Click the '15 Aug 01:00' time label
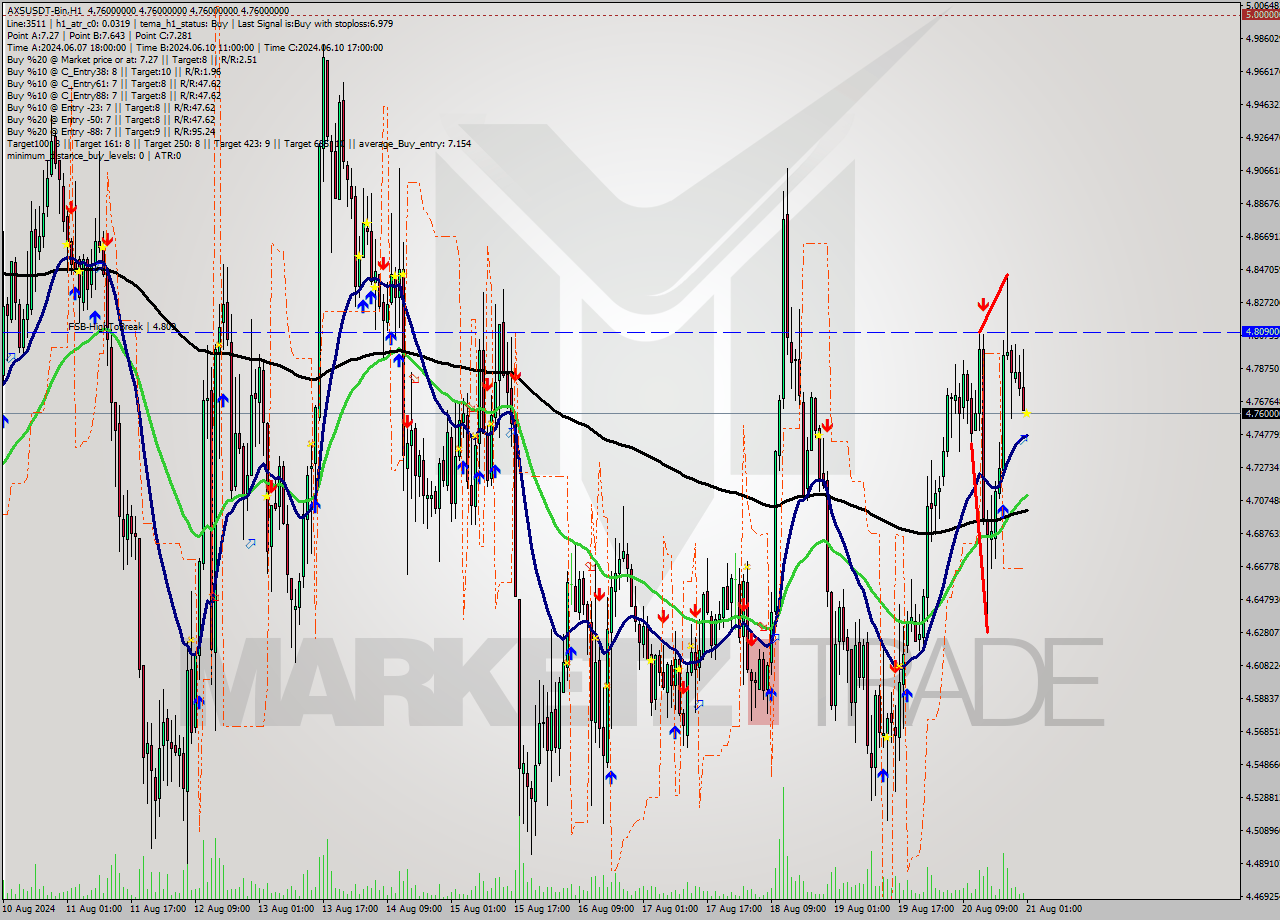Viewport: 1280px width, 920px height. click(478, 909)
